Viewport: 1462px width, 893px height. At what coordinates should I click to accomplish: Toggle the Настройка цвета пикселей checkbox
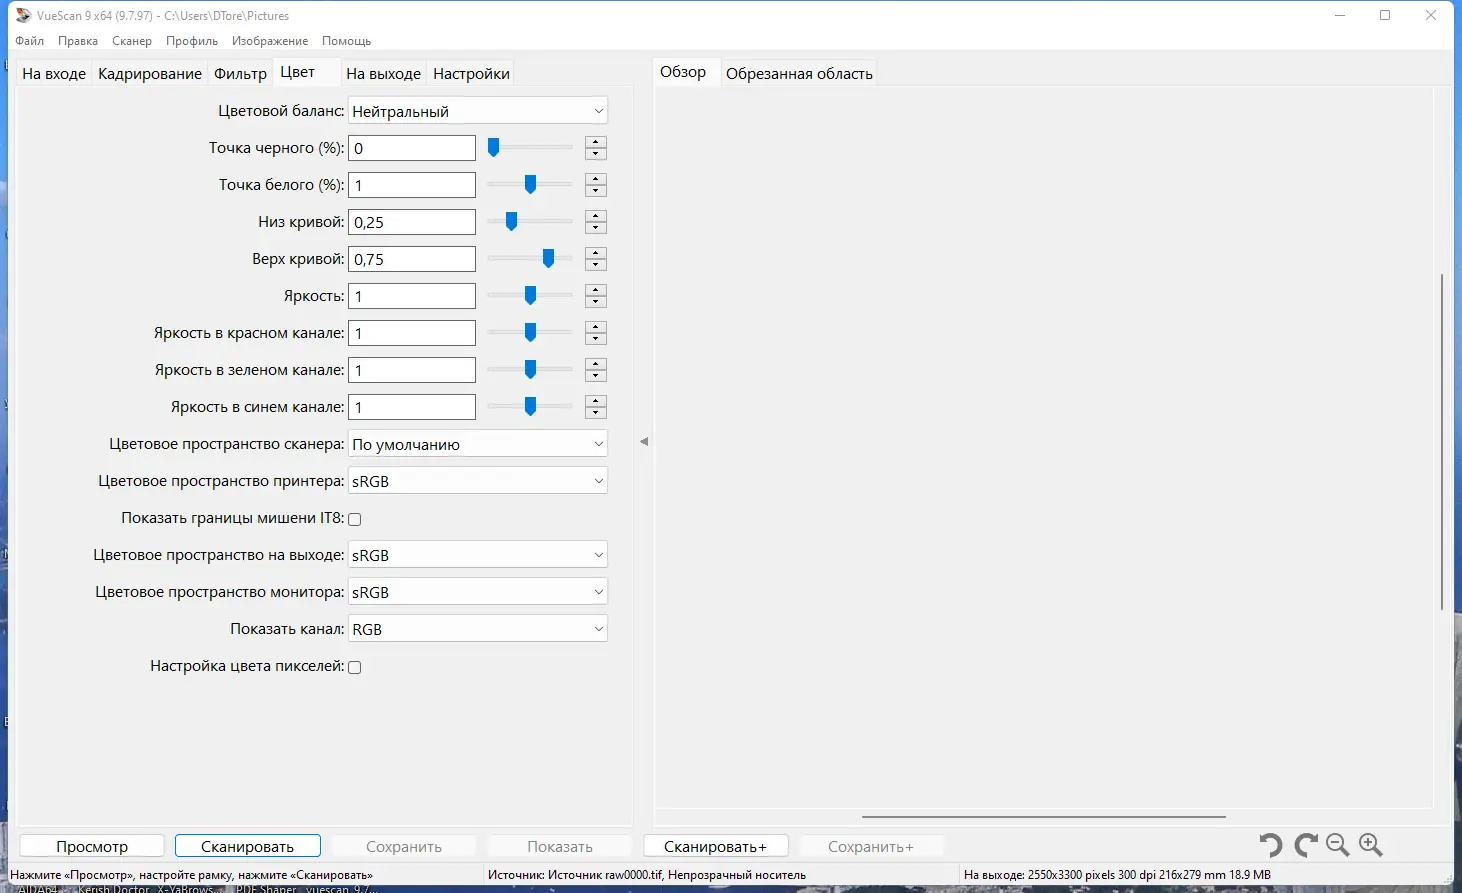354,667
